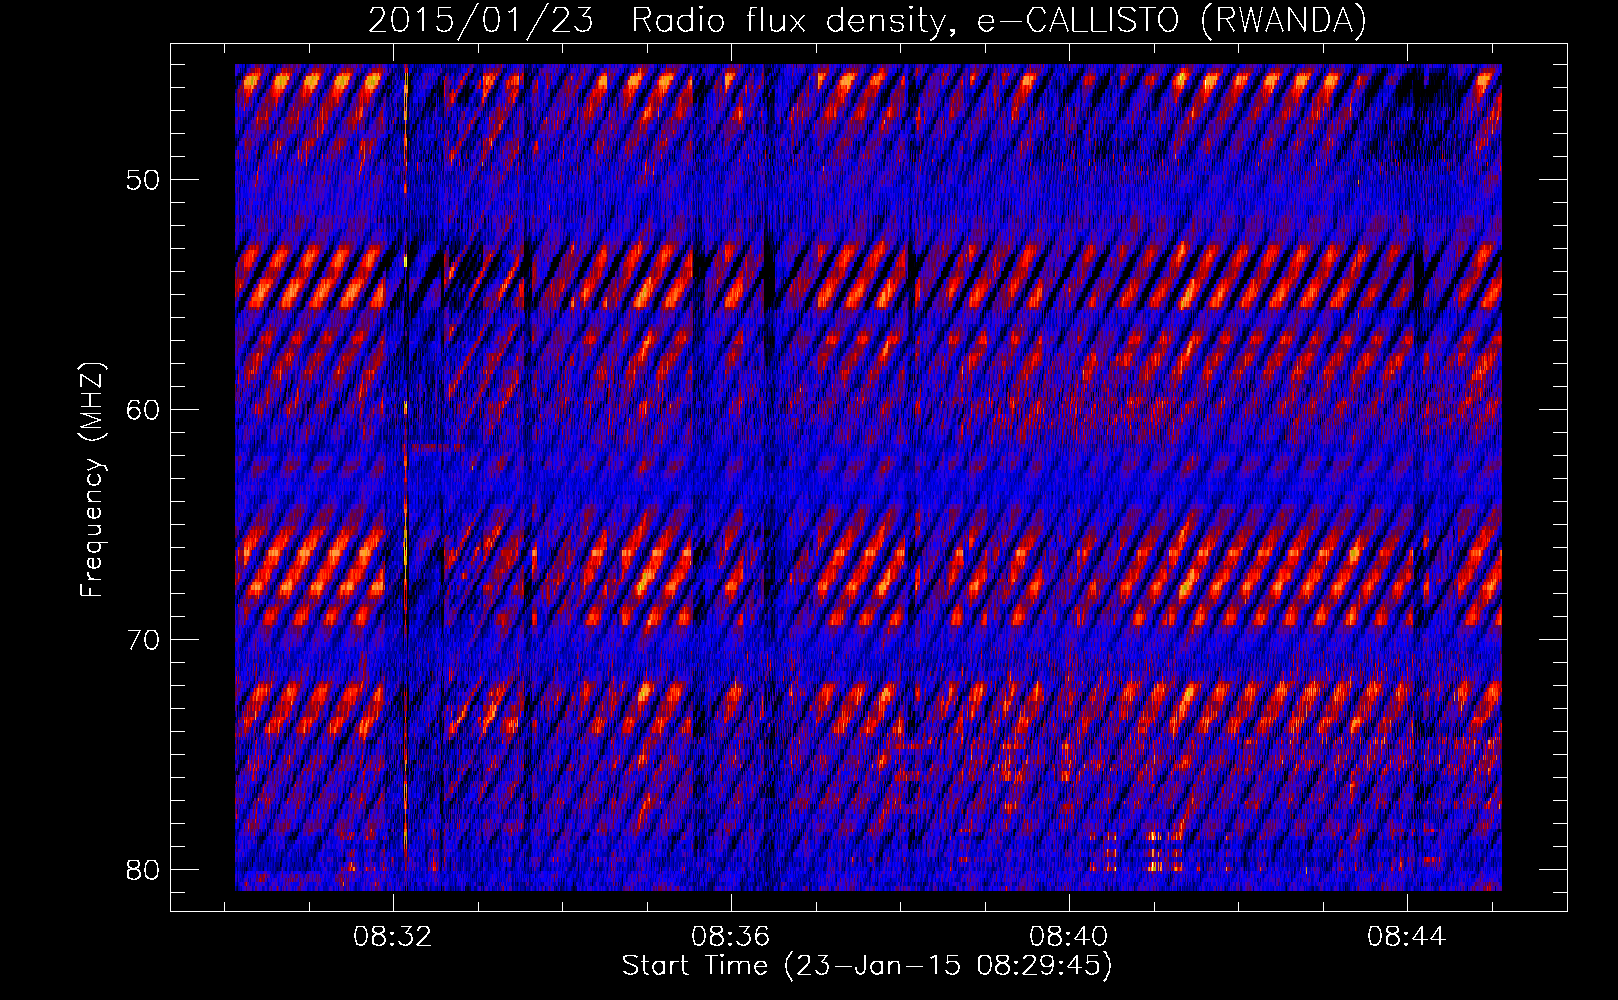Click the frequency tick label 80
Image resolution: width=1618 pixels, height=1000 pixels.
tap(144, 869)
